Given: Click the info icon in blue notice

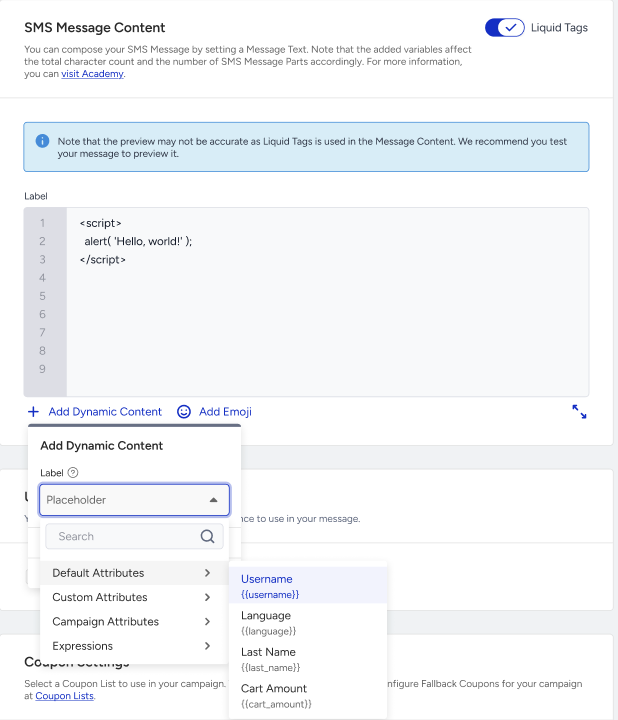Looking at the screenshot, I should (42, 141).
